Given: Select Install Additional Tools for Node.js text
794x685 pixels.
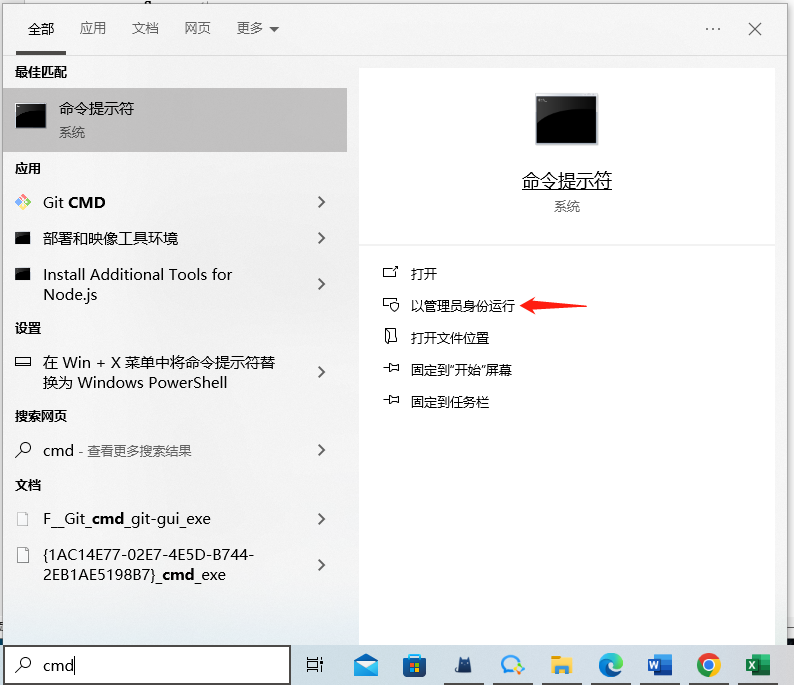Looking at the screenshot, I should [138, 285].
